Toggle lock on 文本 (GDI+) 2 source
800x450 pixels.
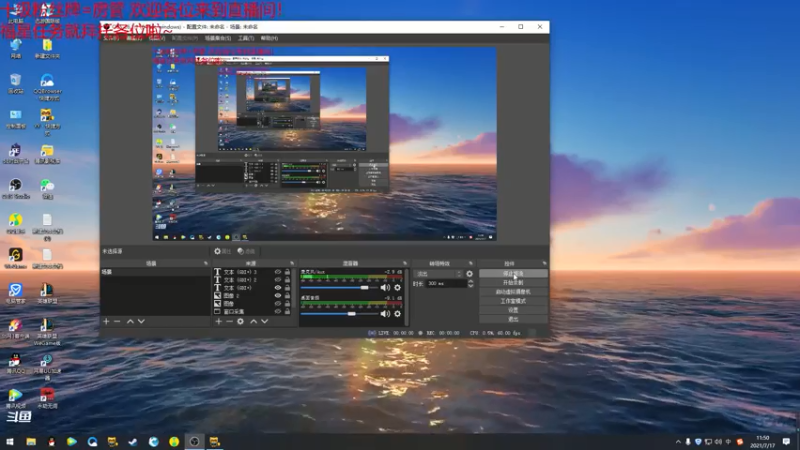click(x=287, y=280)
